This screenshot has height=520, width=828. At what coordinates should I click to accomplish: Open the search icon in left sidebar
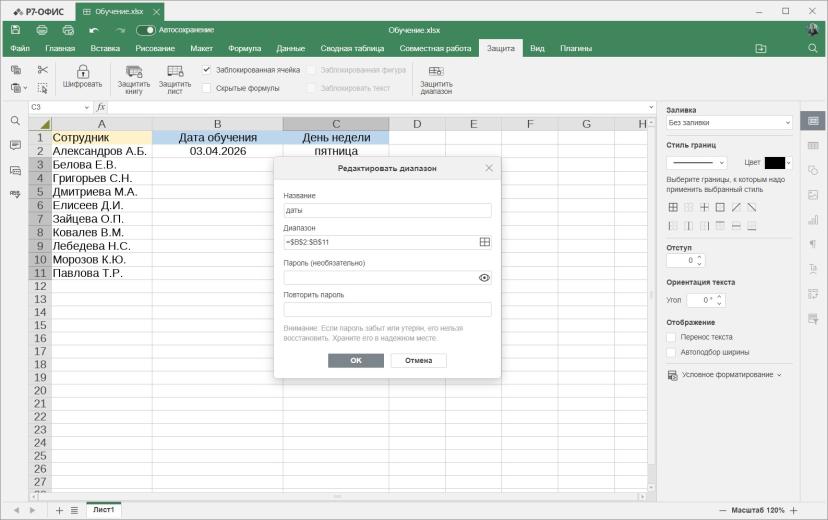15,121
